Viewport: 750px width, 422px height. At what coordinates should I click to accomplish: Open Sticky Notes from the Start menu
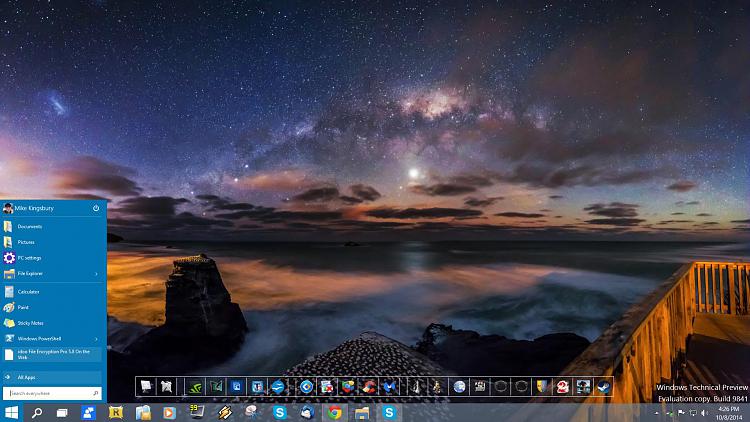point(53,323)
